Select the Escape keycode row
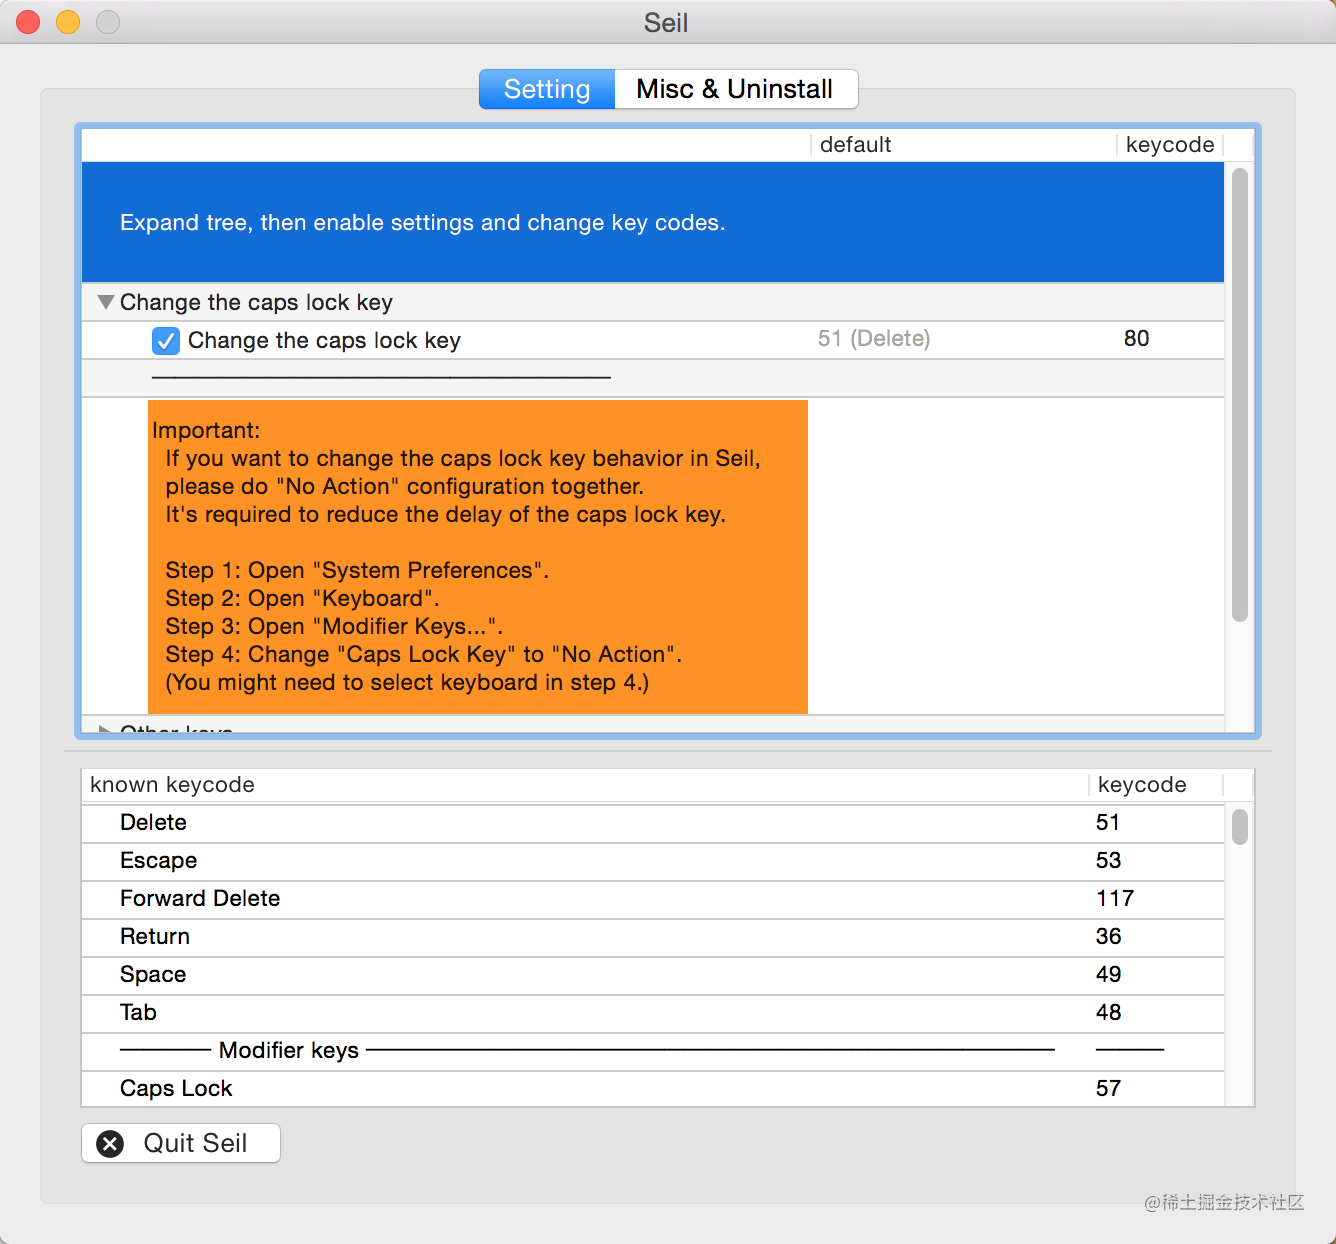Viewport: 1336px width, 1244px height. (x=653, y=861)
